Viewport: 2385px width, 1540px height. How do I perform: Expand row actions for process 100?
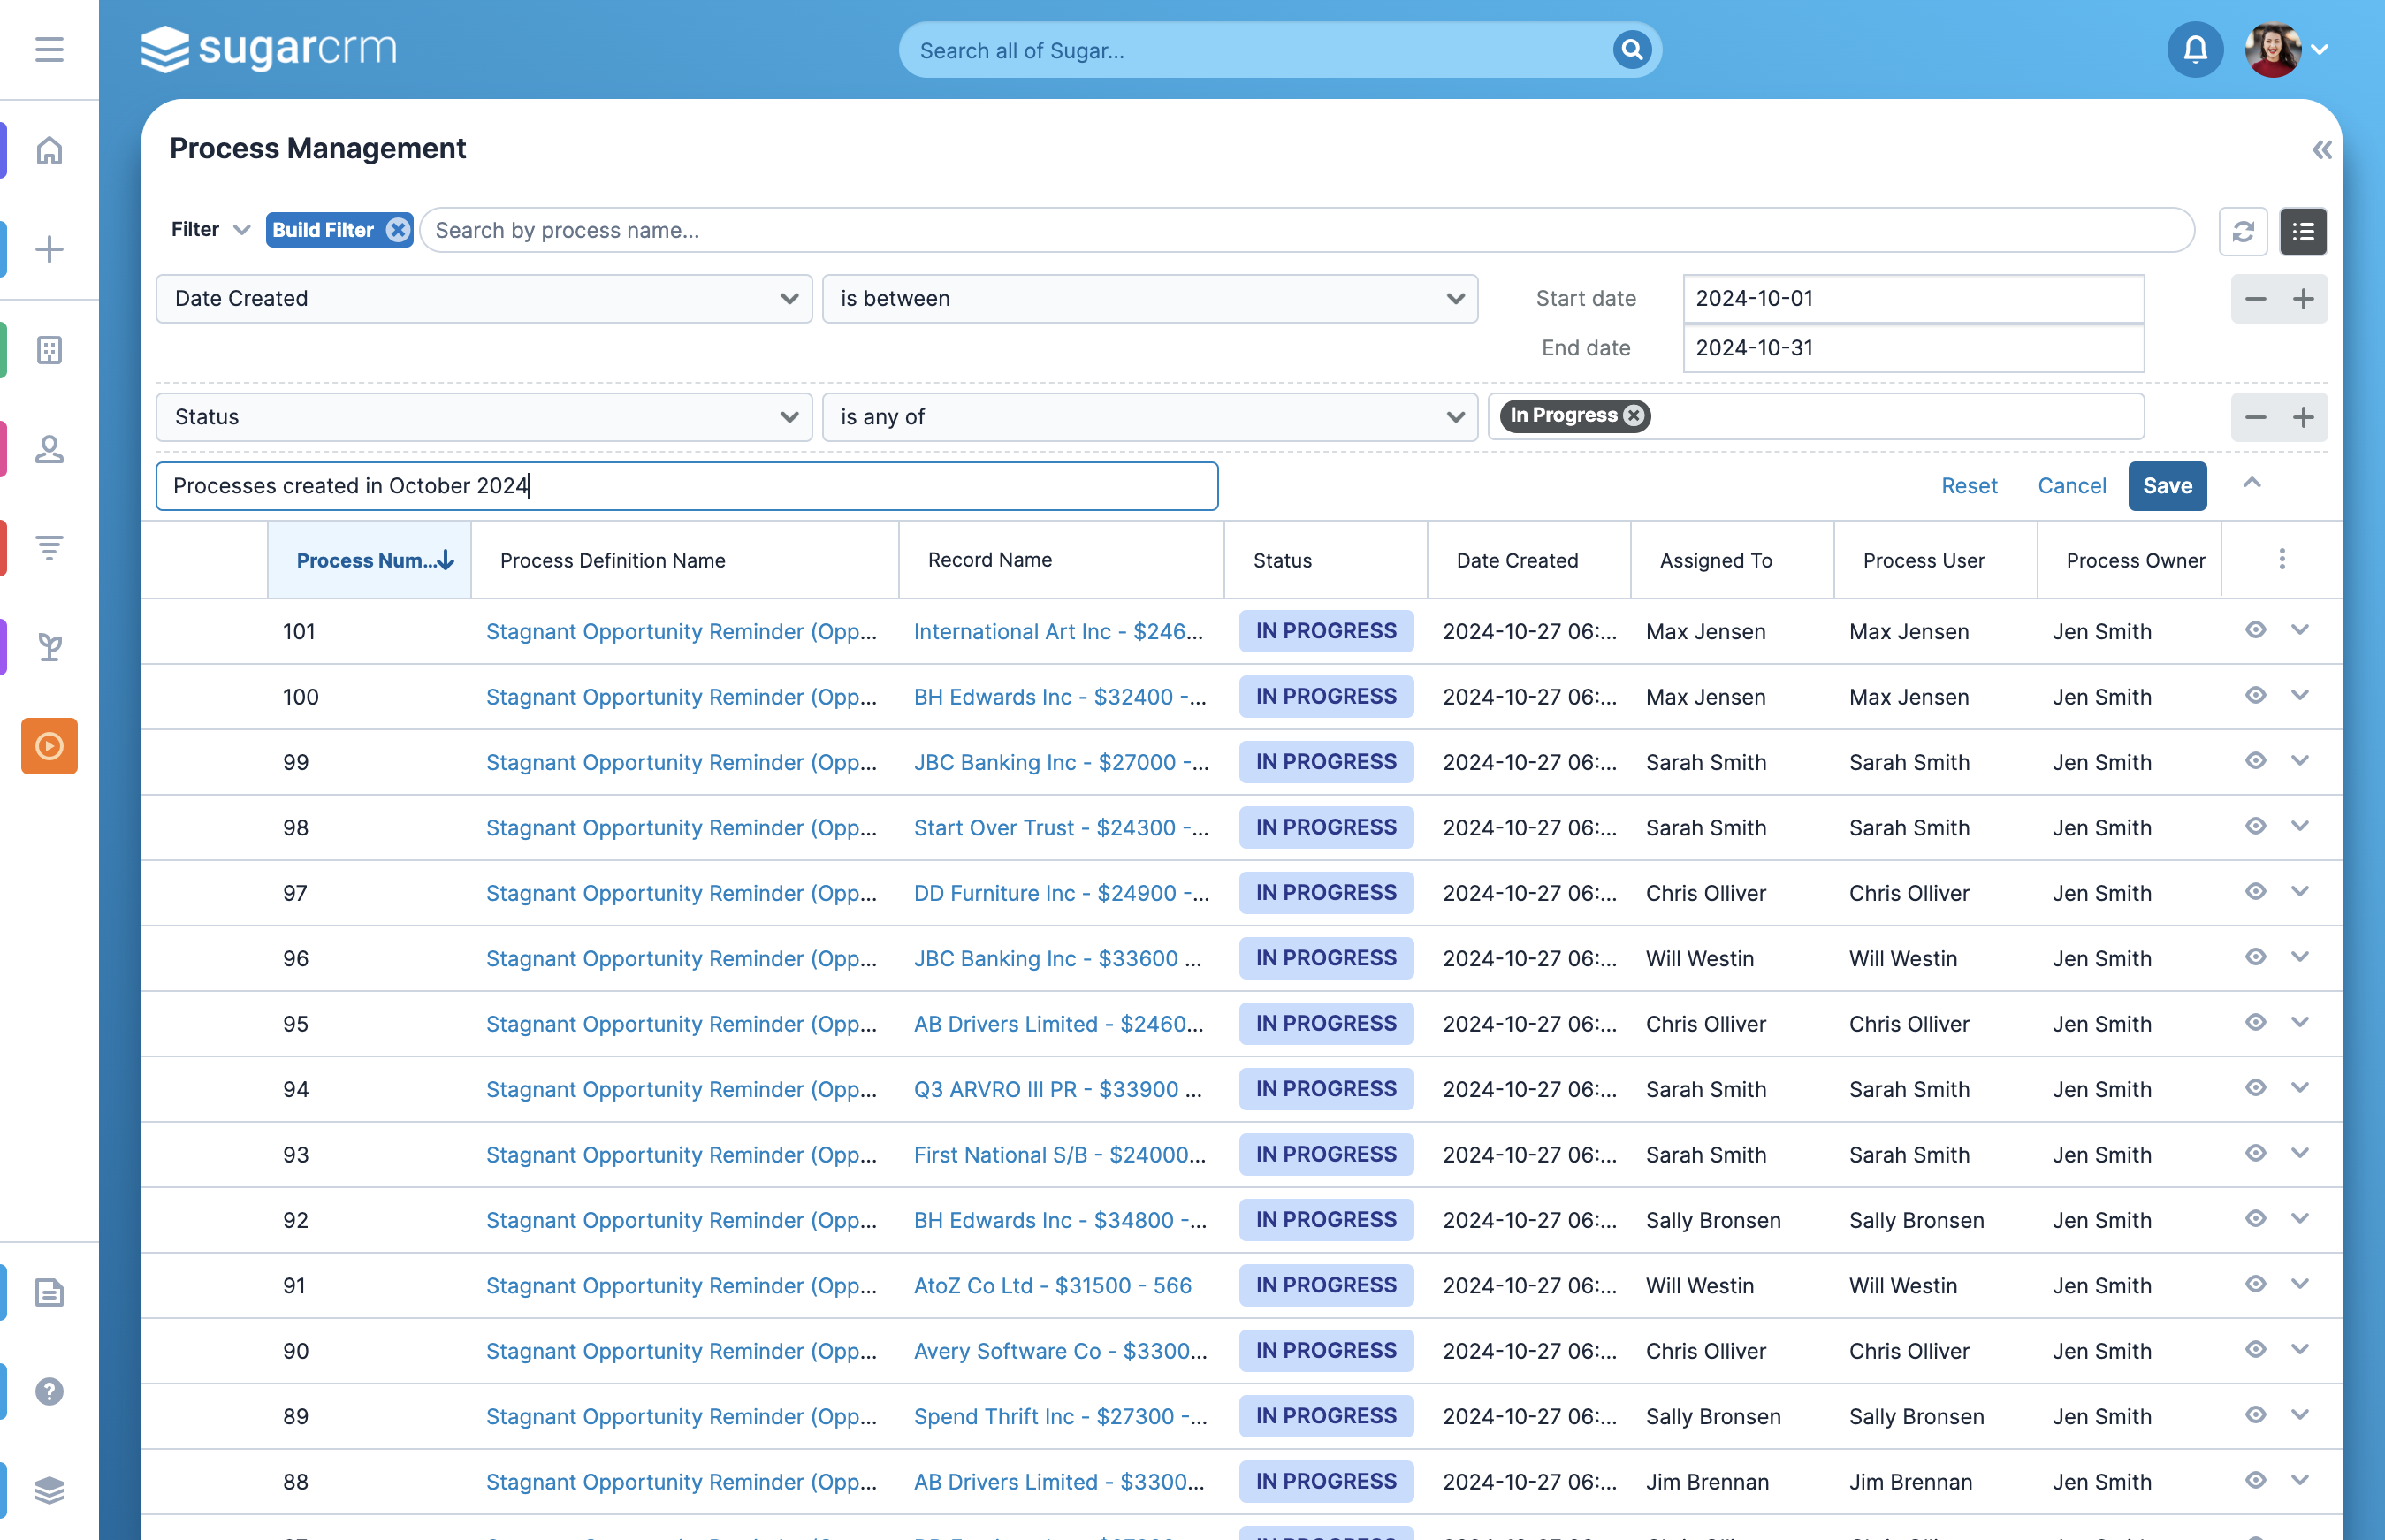[x=2300, y=695]
